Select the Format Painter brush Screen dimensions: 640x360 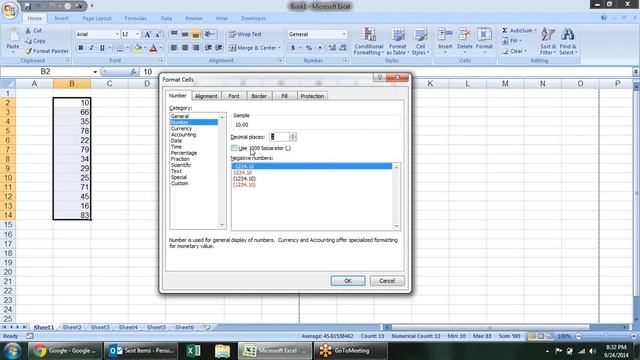(x=28, y=51)
